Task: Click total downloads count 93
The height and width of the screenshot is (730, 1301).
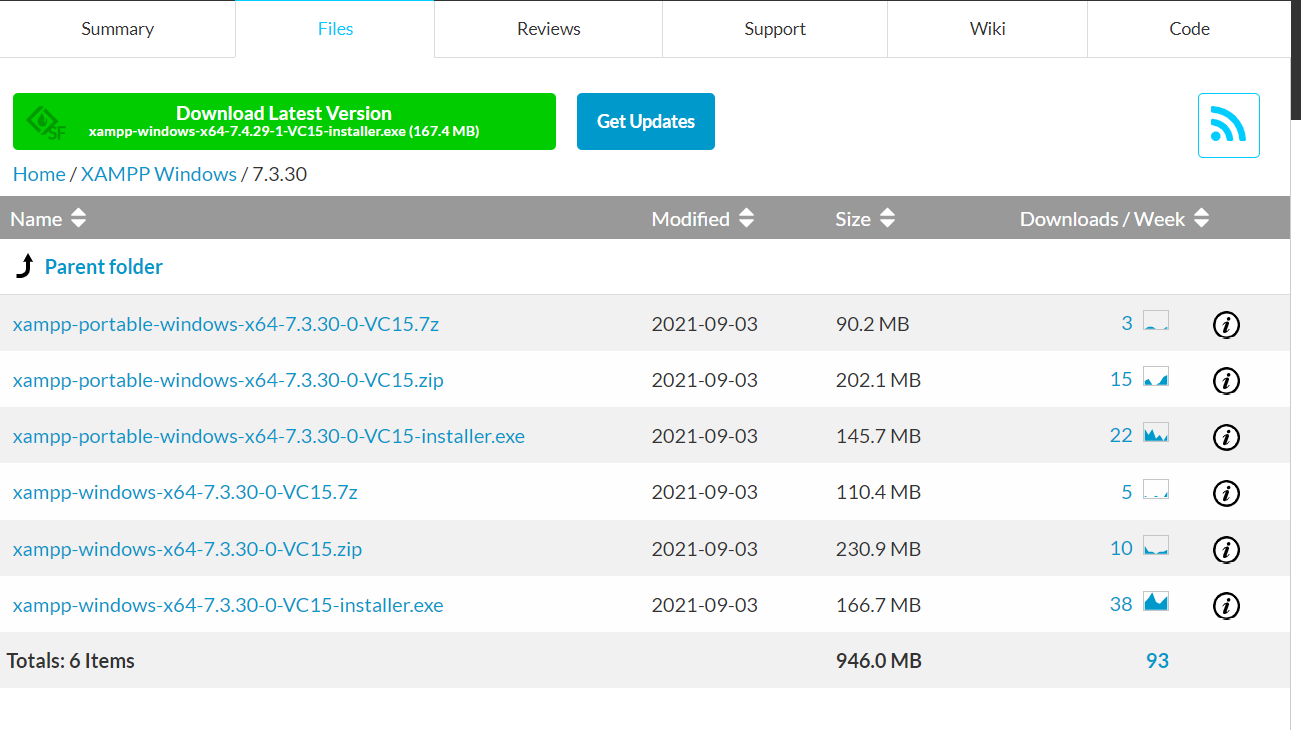Action: tap(1157, 660)
